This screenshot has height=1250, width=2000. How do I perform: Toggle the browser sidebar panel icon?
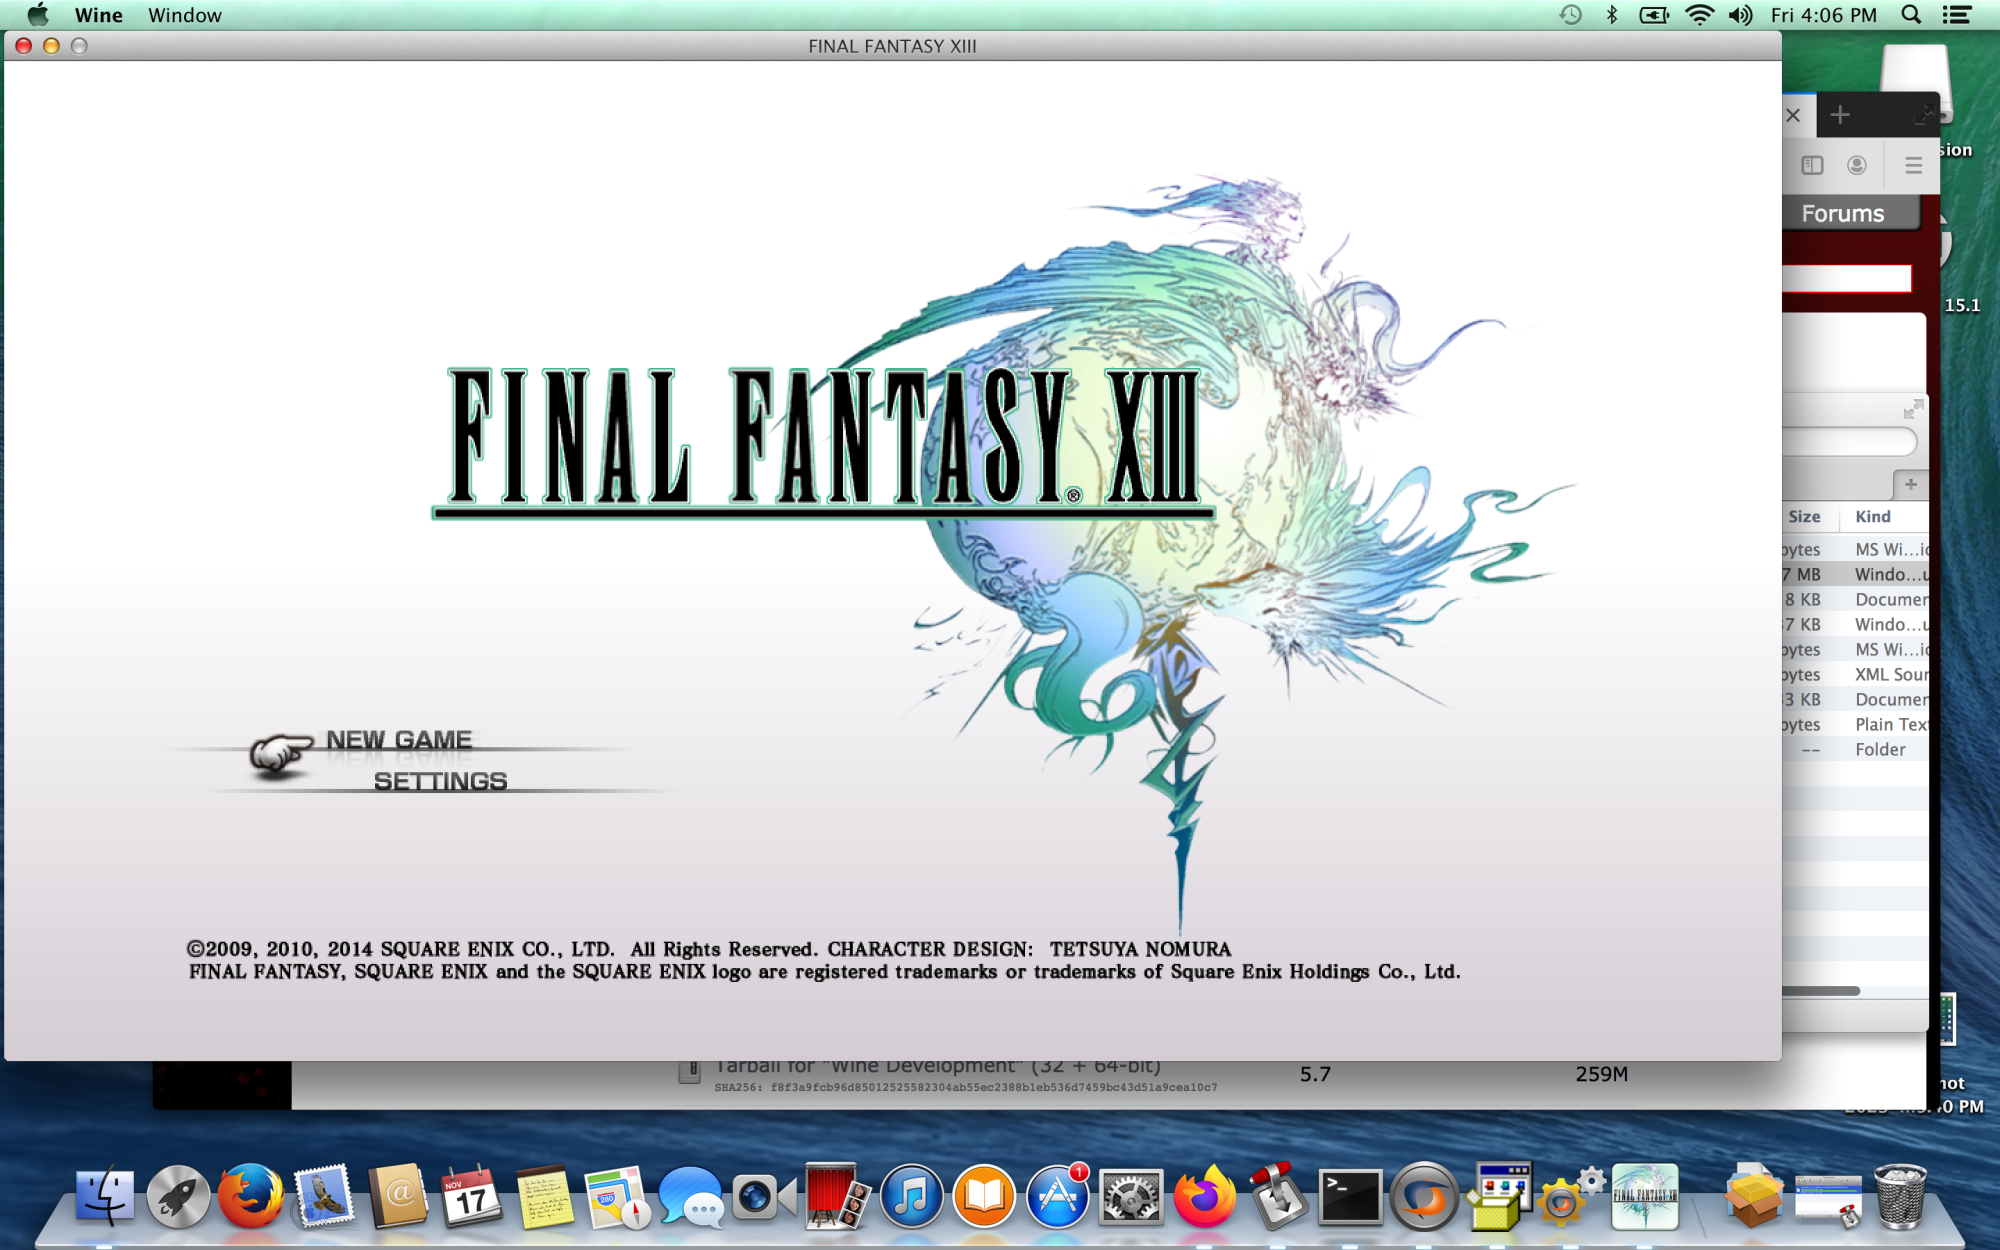(1812, 166)
